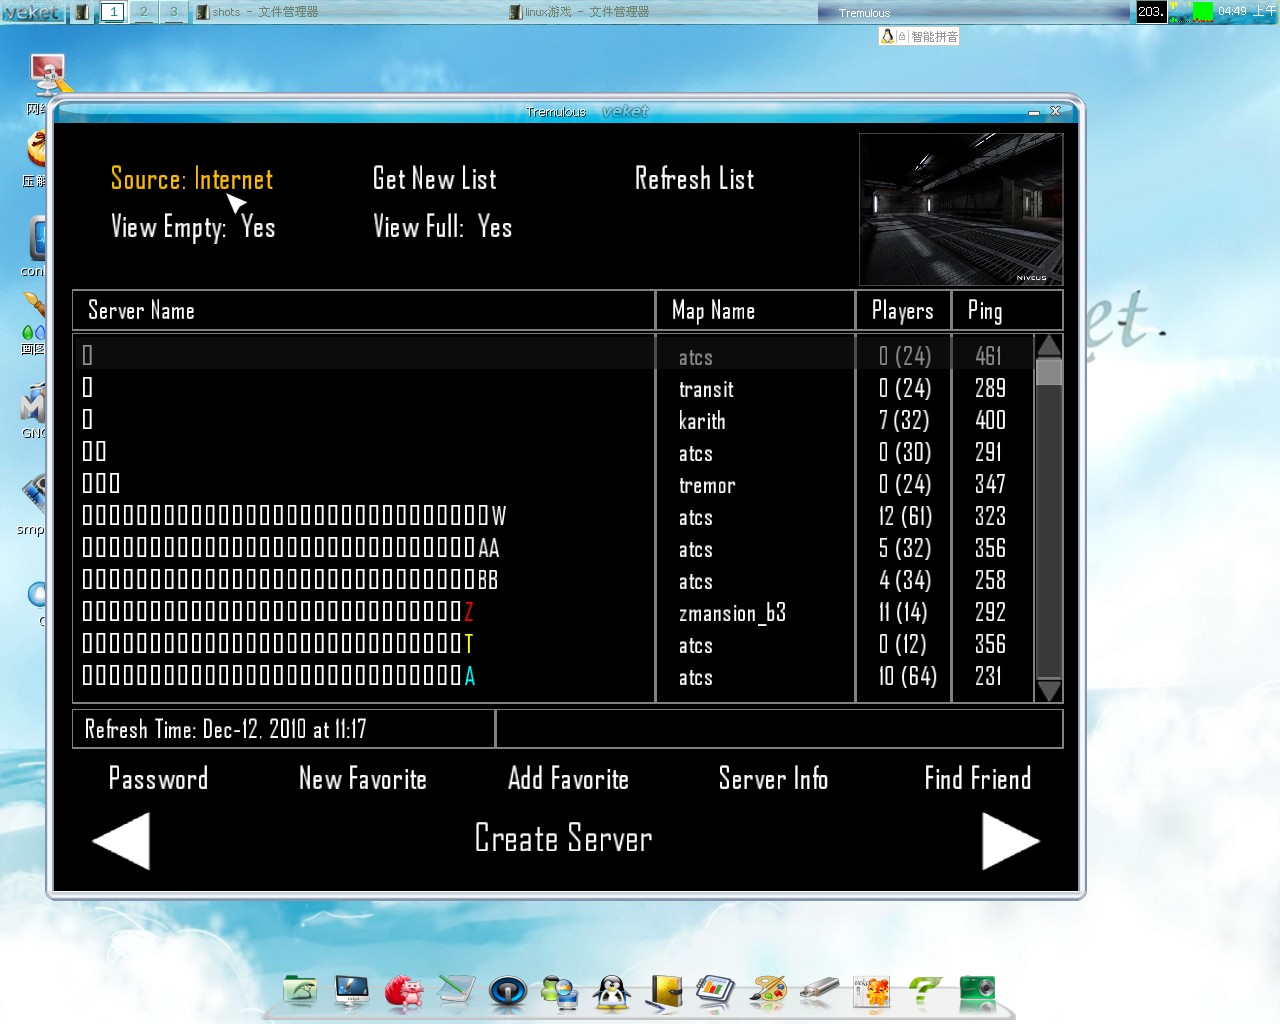This screenshot has height=1024, width=1280.
Task: Click the Password button
Action: [x=158, y=779]
